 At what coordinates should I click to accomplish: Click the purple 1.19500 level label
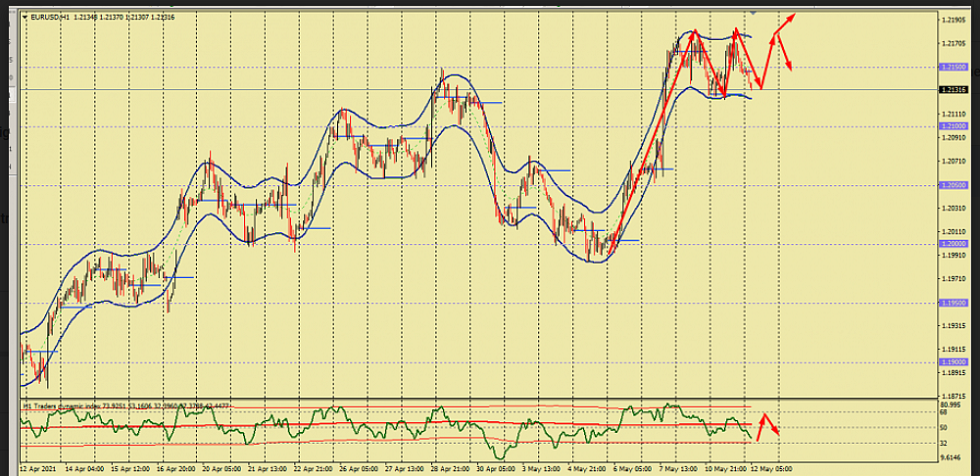(953, 302)
